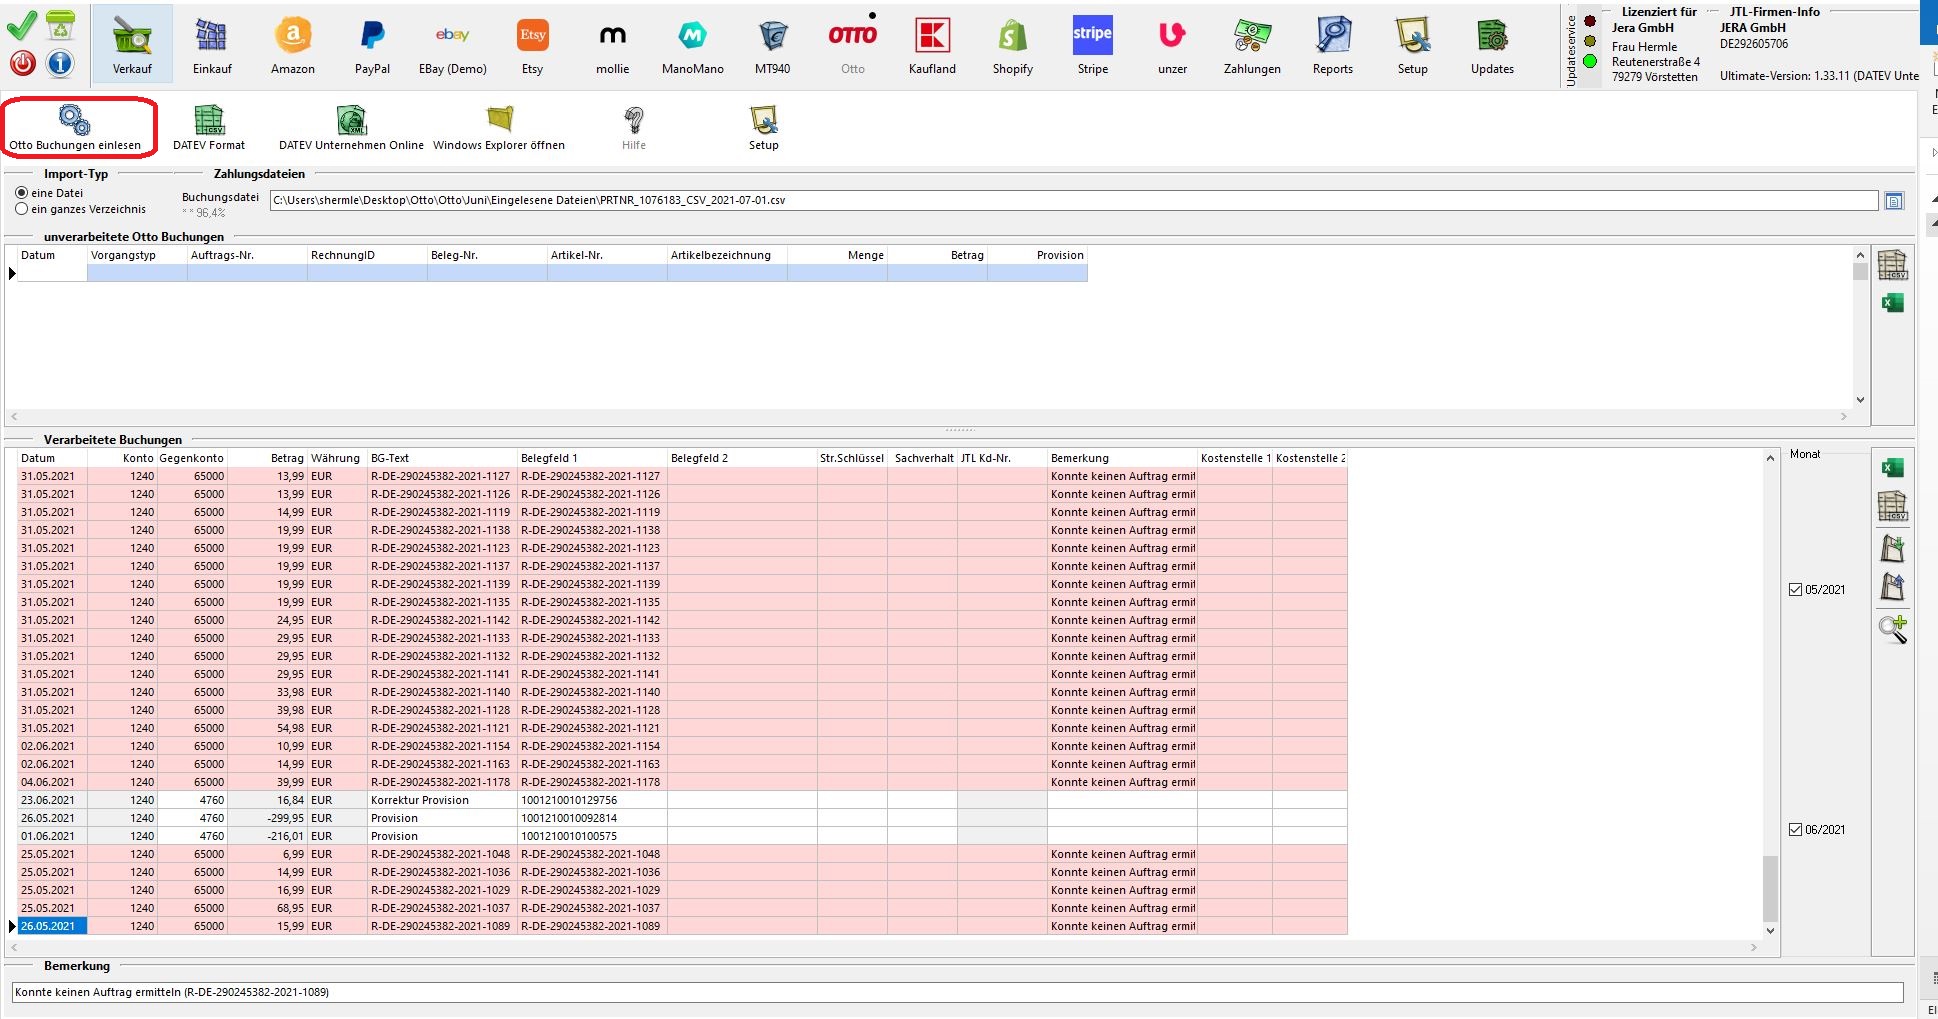Open the Stripe module
The height and width of the screenshot is (1019, 1938).
[1092, 45]
